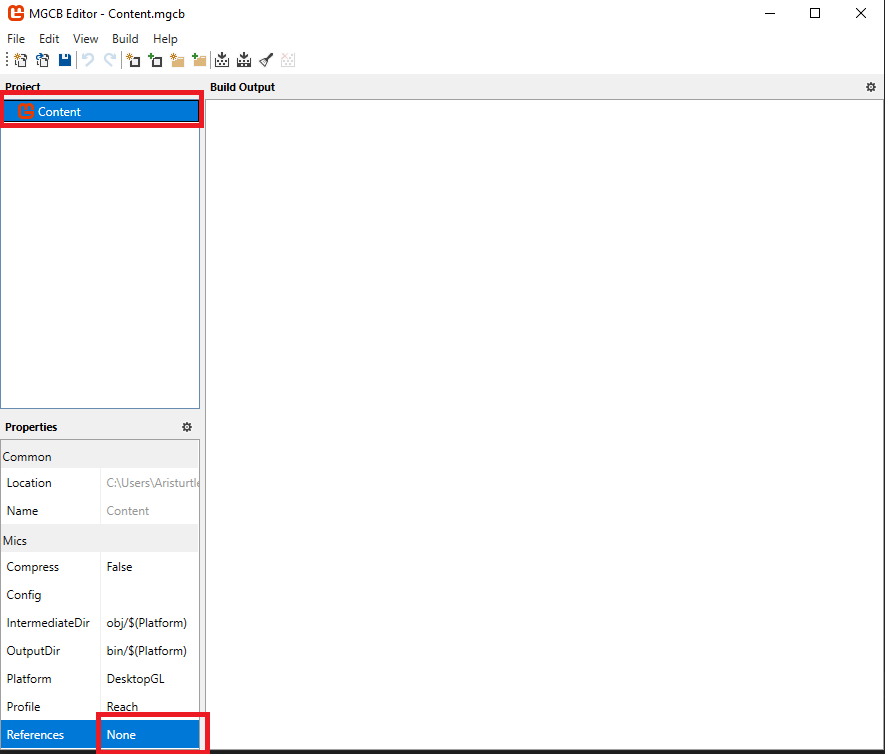The width and height of the screenshot is (885, 754).
Task: Click the MonoGame logo in title bar
Action: [16, 13]
